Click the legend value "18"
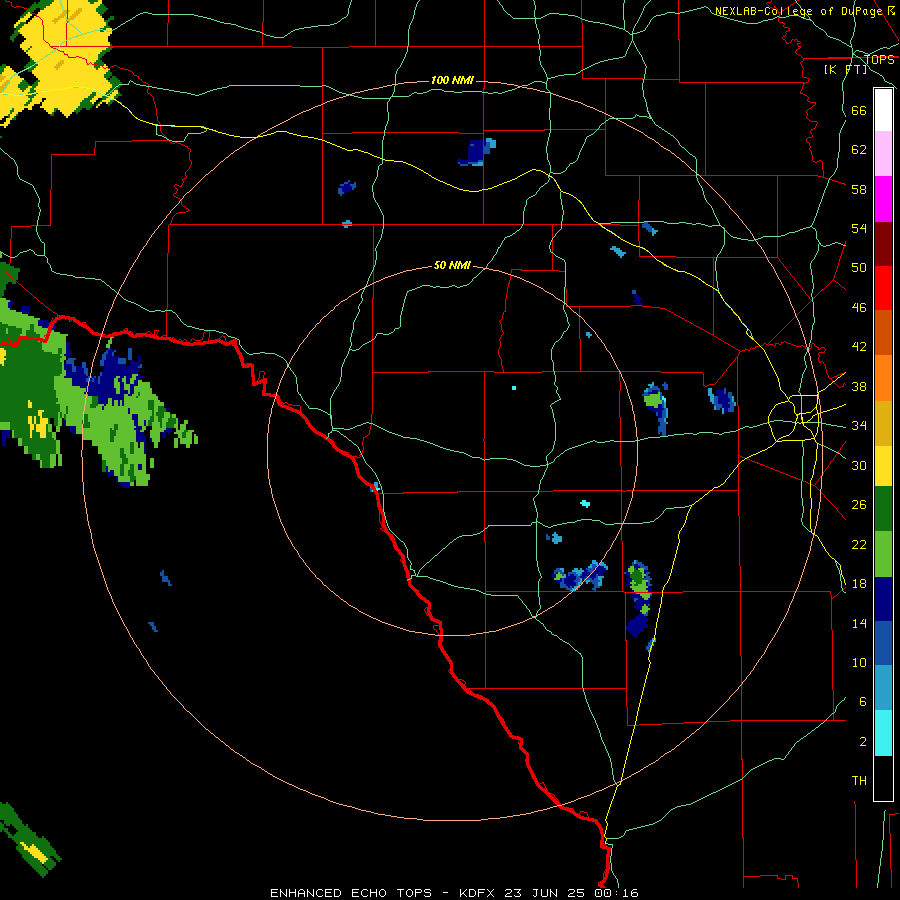Viewport: 900px width, 900px height. tap(859, 583)
